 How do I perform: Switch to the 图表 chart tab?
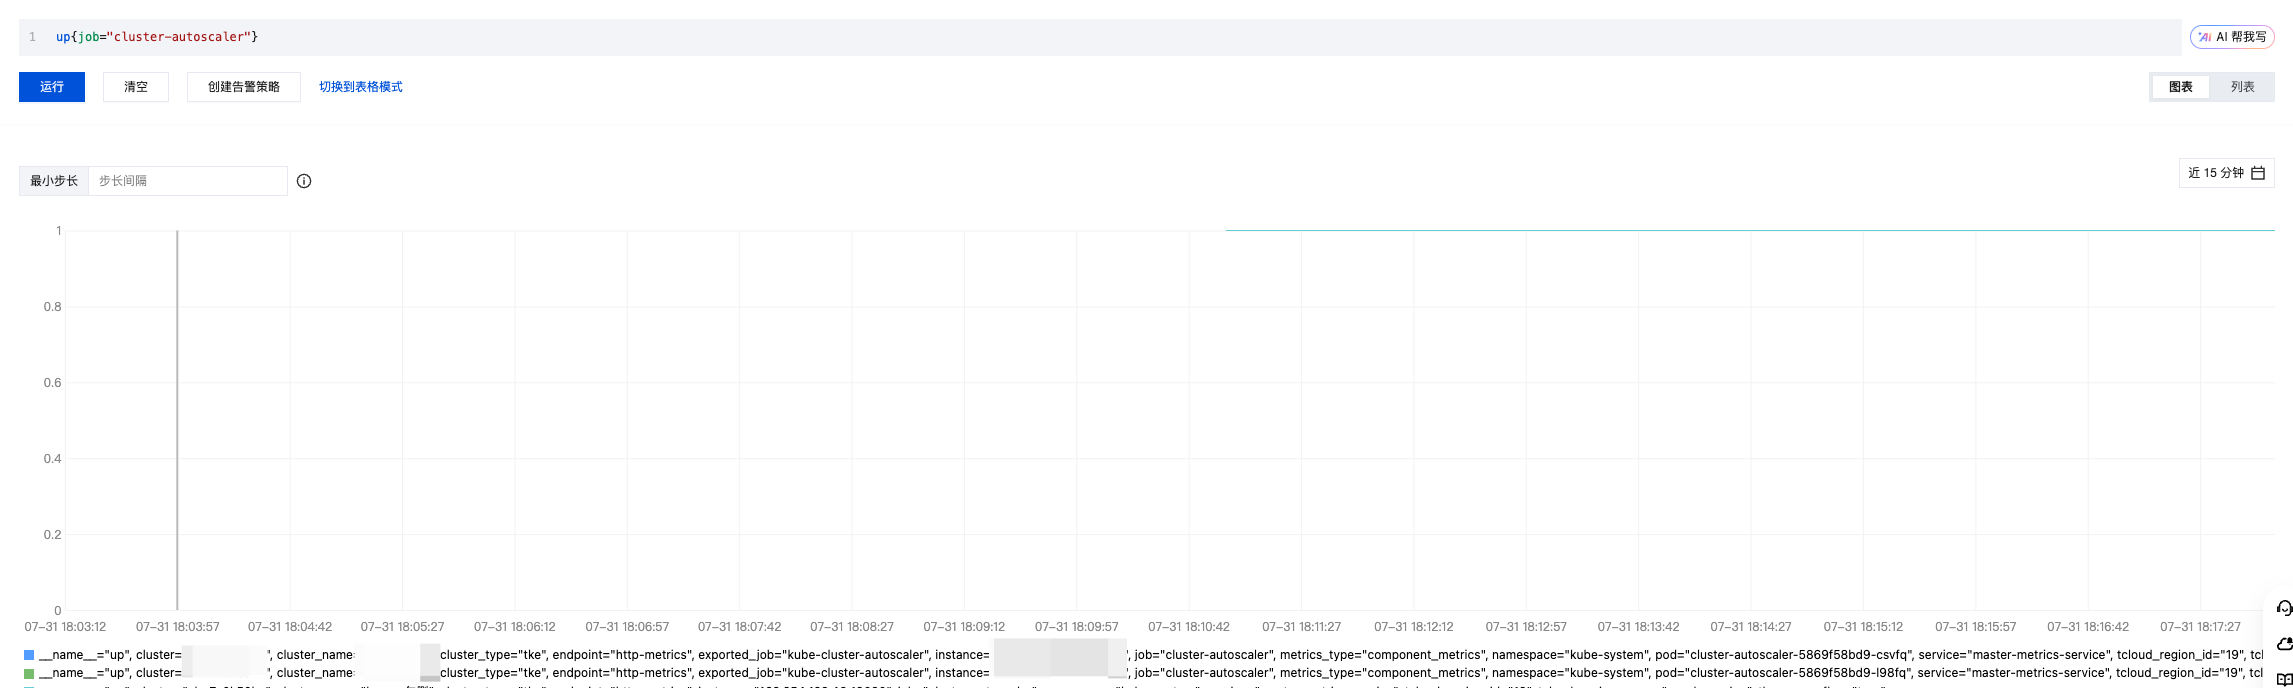(x=2181, y=87)
